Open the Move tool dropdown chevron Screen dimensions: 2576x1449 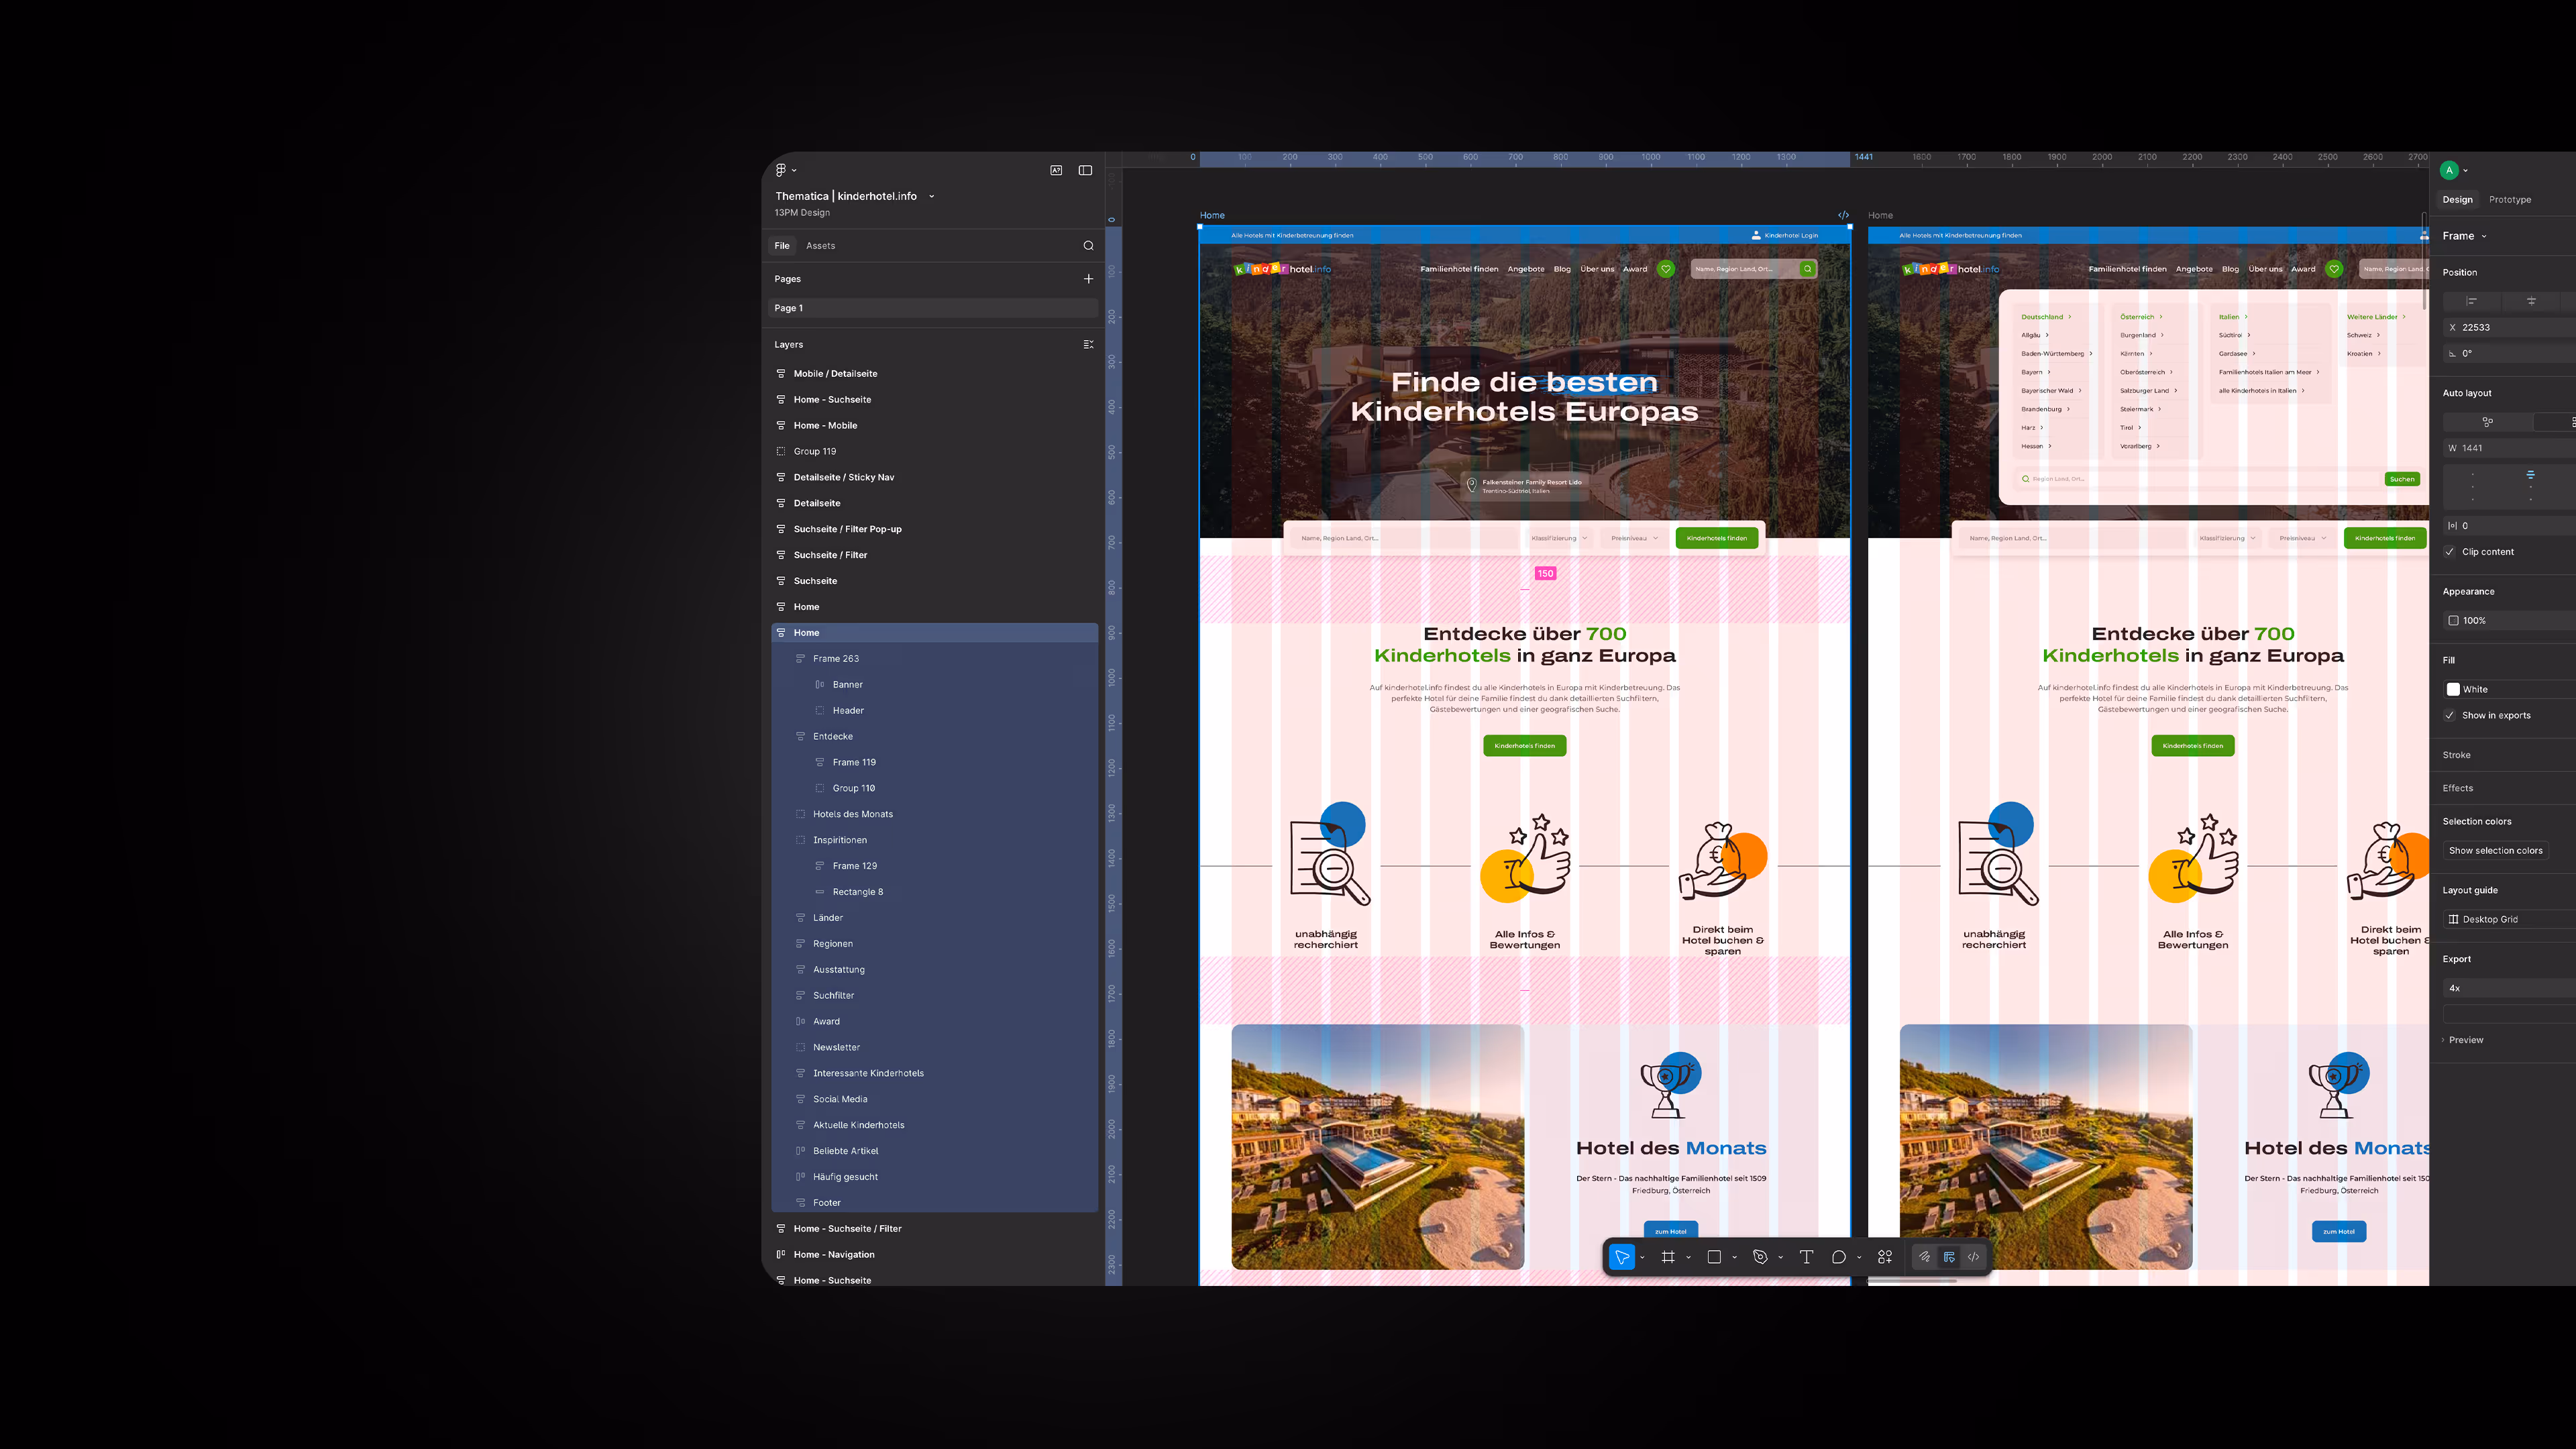point(1641,1257)
